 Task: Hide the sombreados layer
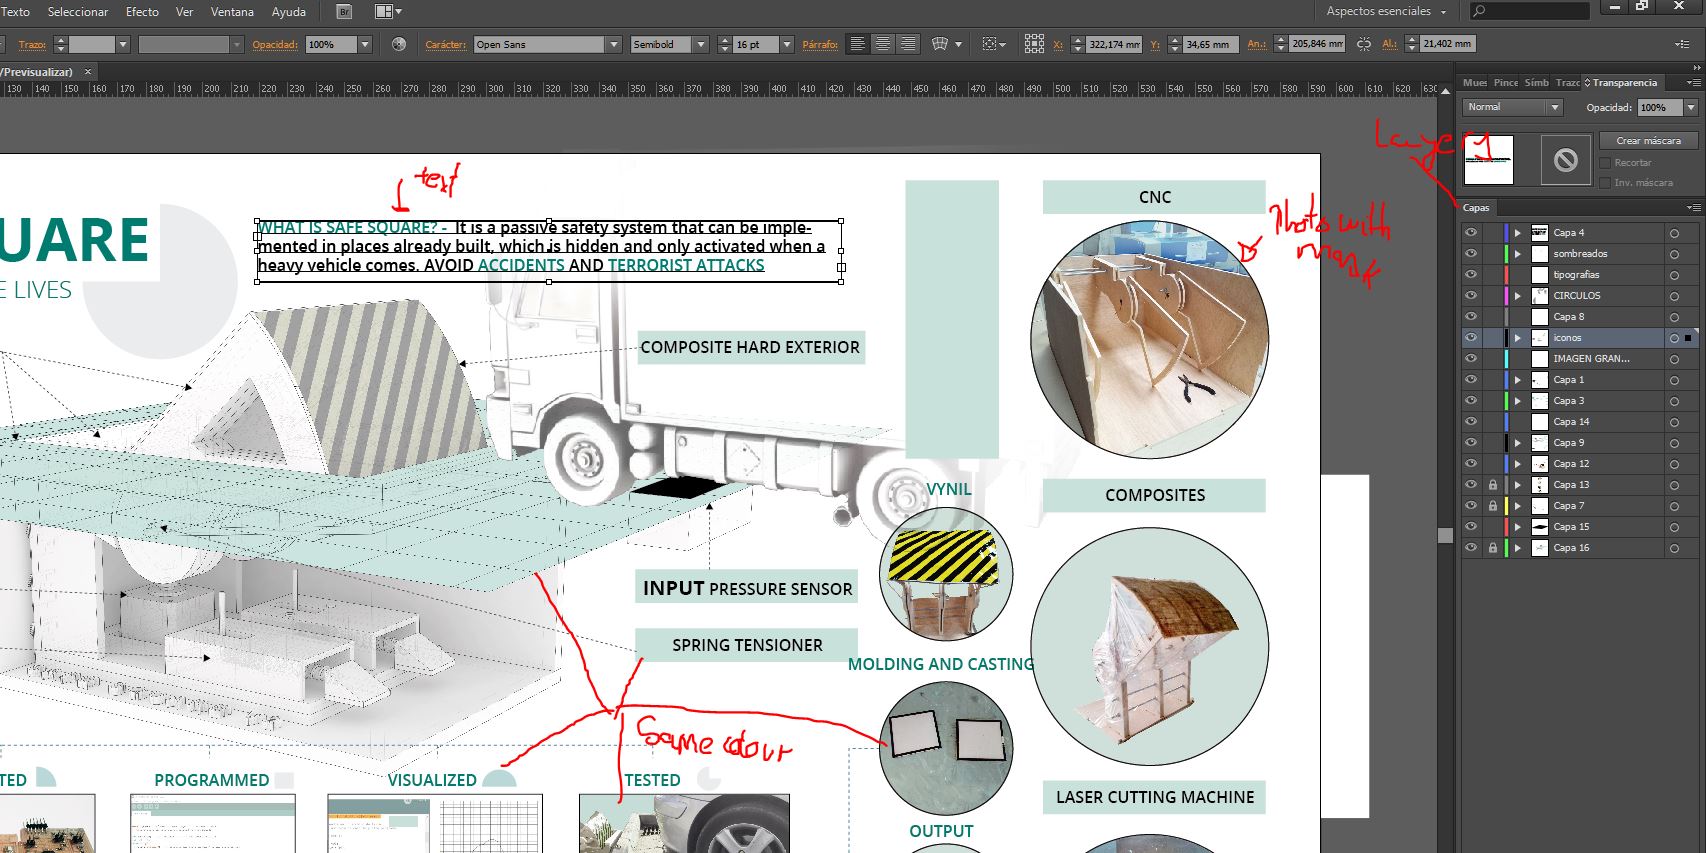coord(1471,254)
